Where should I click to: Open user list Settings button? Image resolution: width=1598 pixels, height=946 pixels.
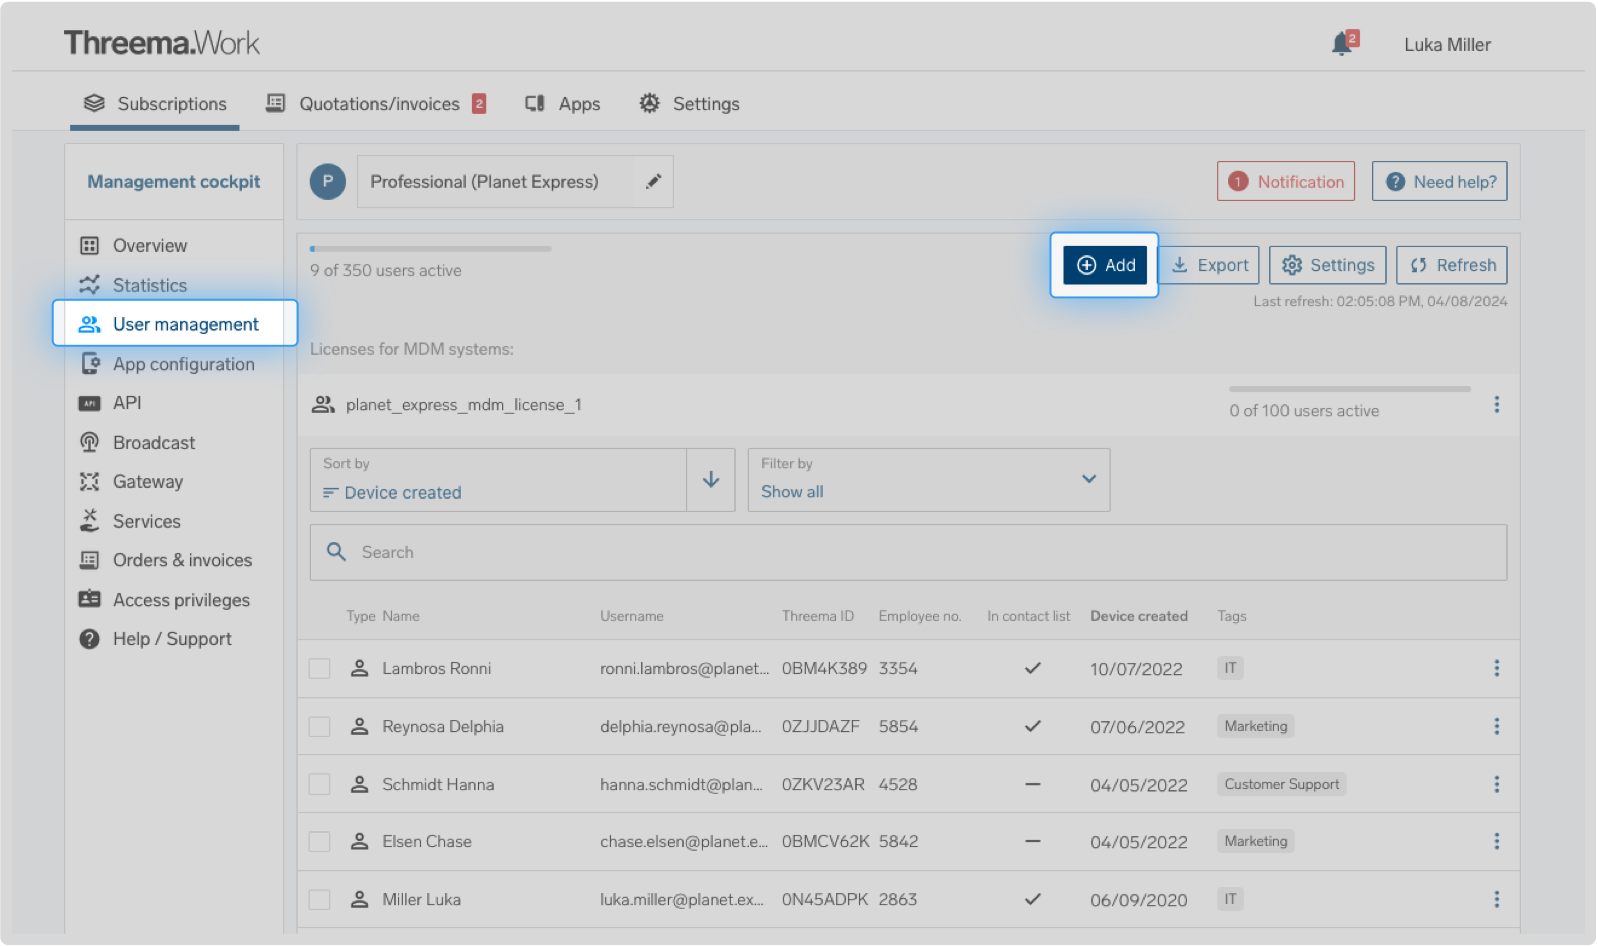[x=1328, y=265]
